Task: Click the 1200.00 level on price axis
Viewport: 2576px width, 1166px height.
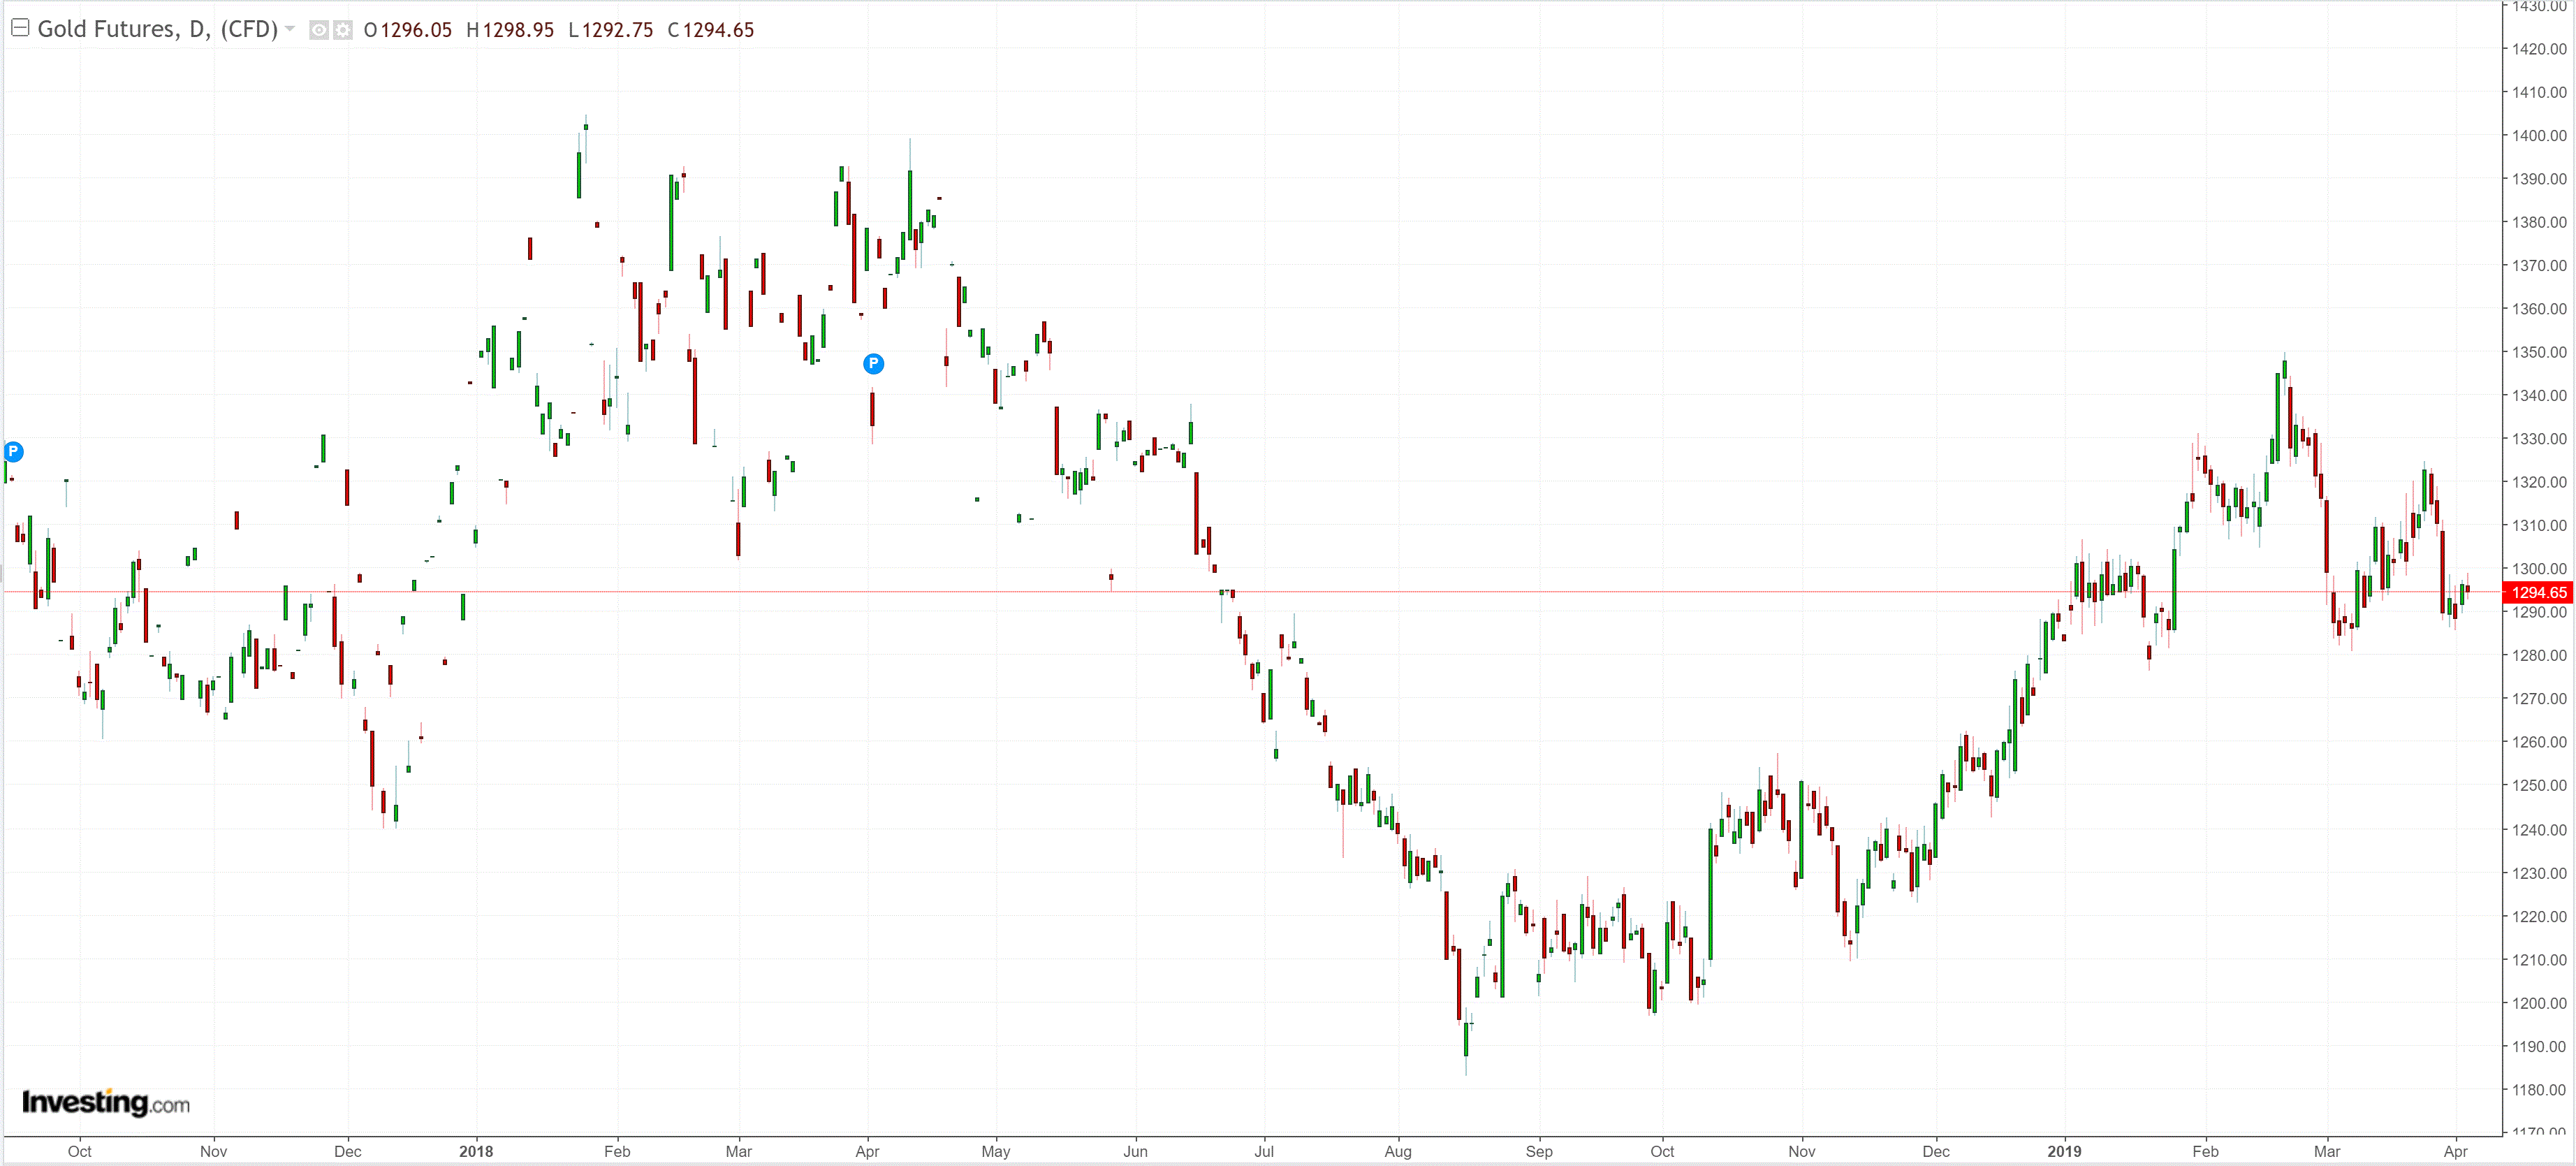Action: (2538, 1003)
